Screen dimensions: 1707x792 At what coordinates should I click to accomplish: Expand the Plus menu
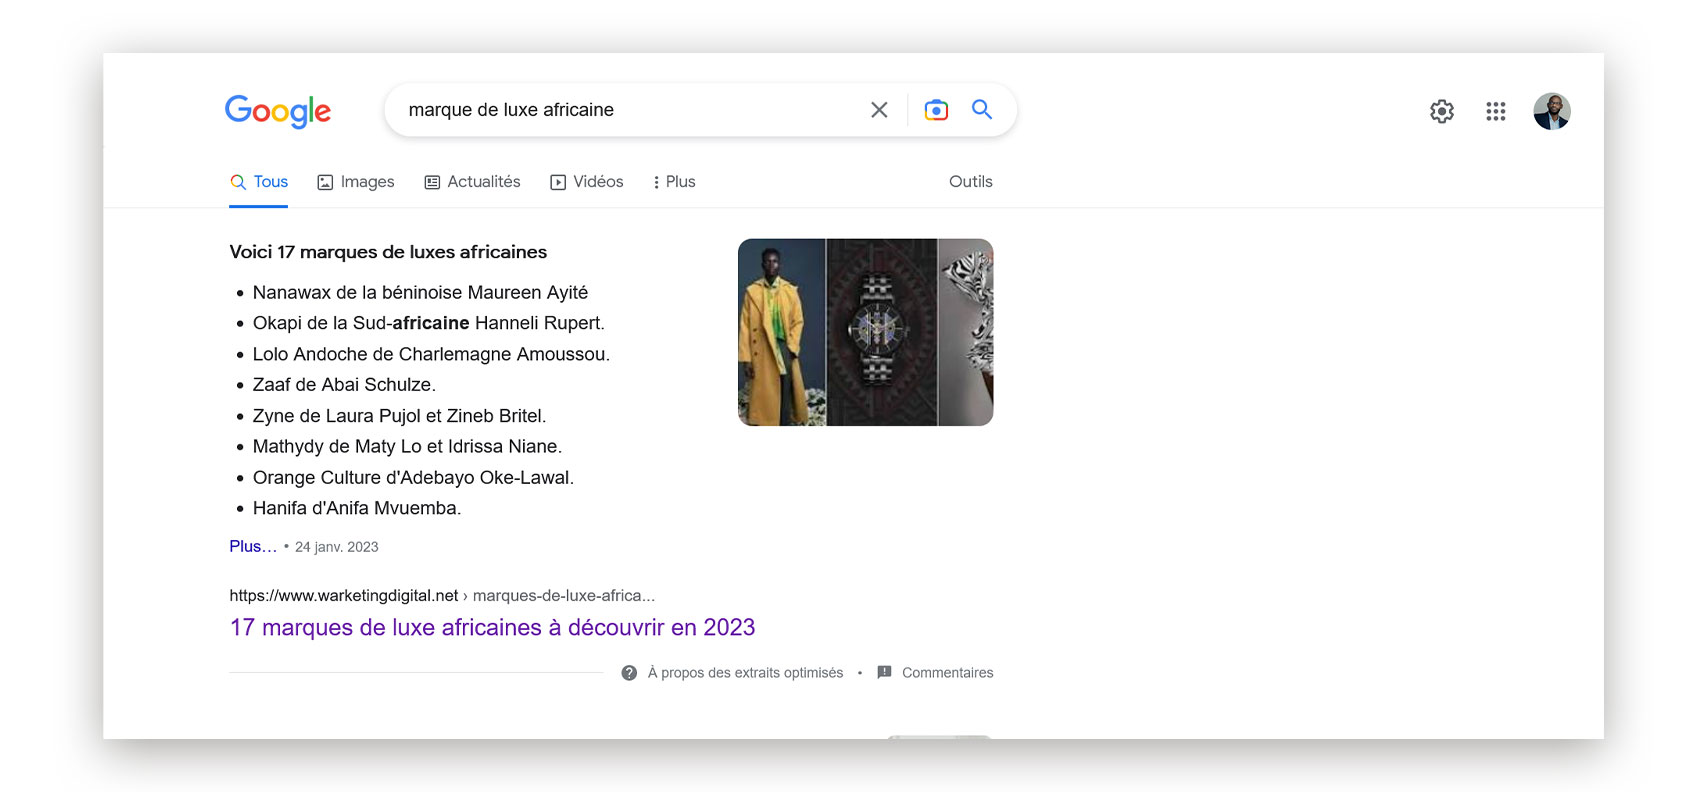click(674, 182)
